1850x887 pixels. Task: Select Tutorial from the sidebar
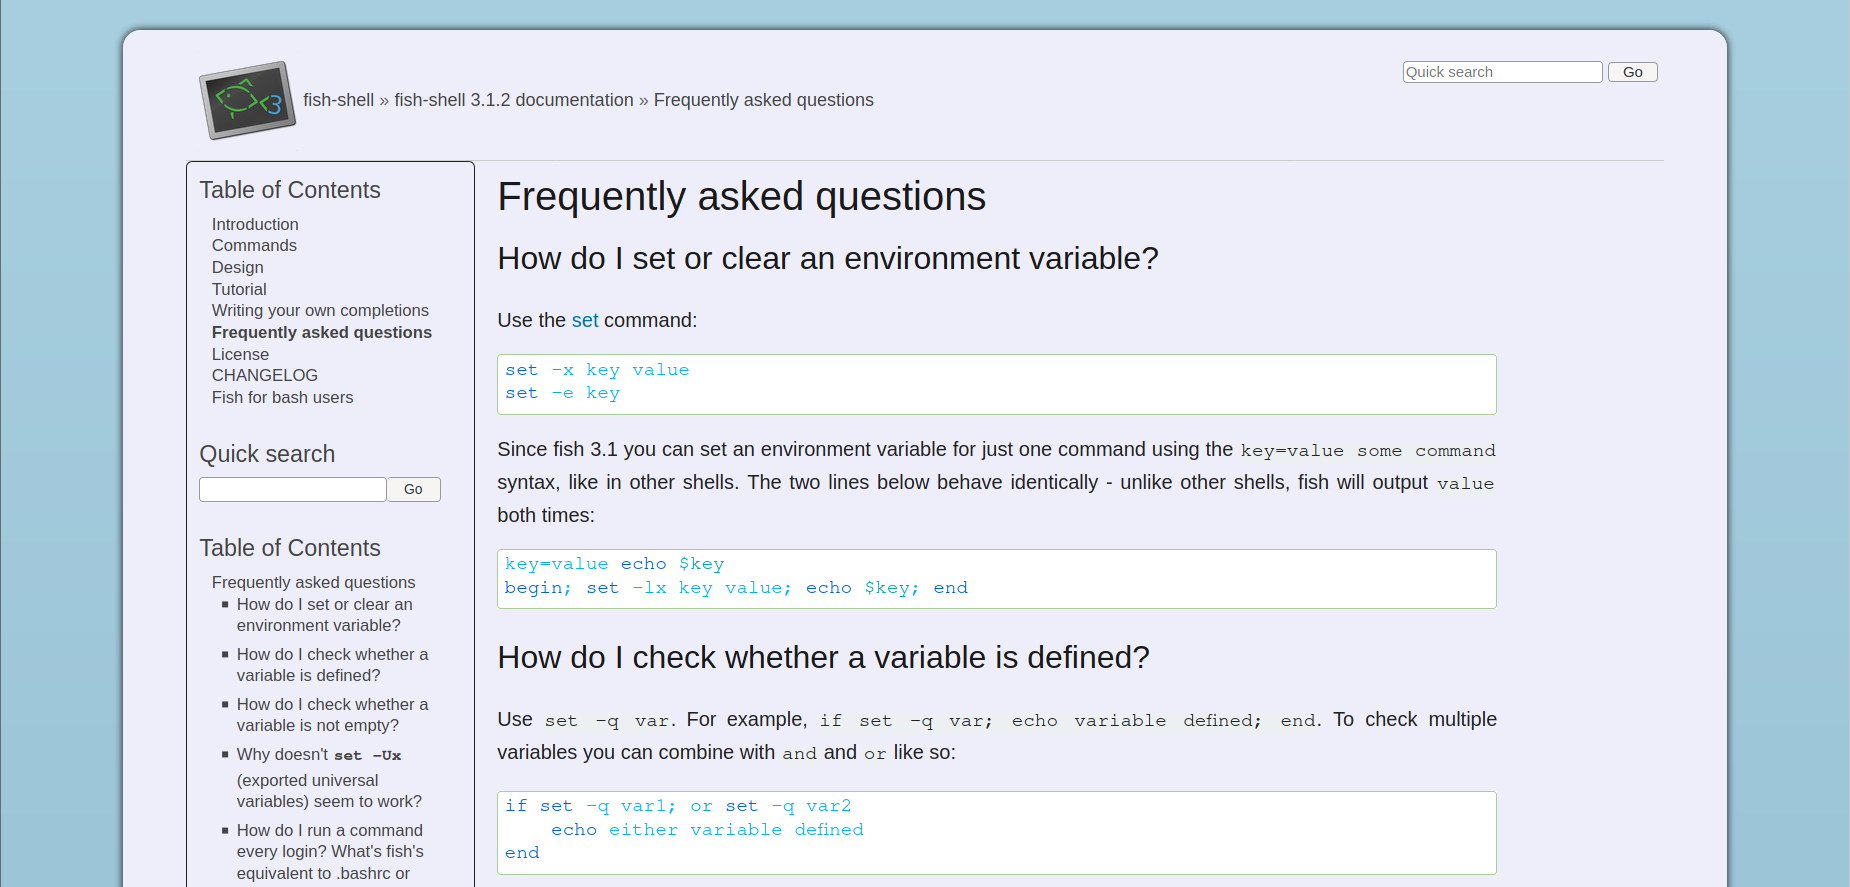(239, 290)
